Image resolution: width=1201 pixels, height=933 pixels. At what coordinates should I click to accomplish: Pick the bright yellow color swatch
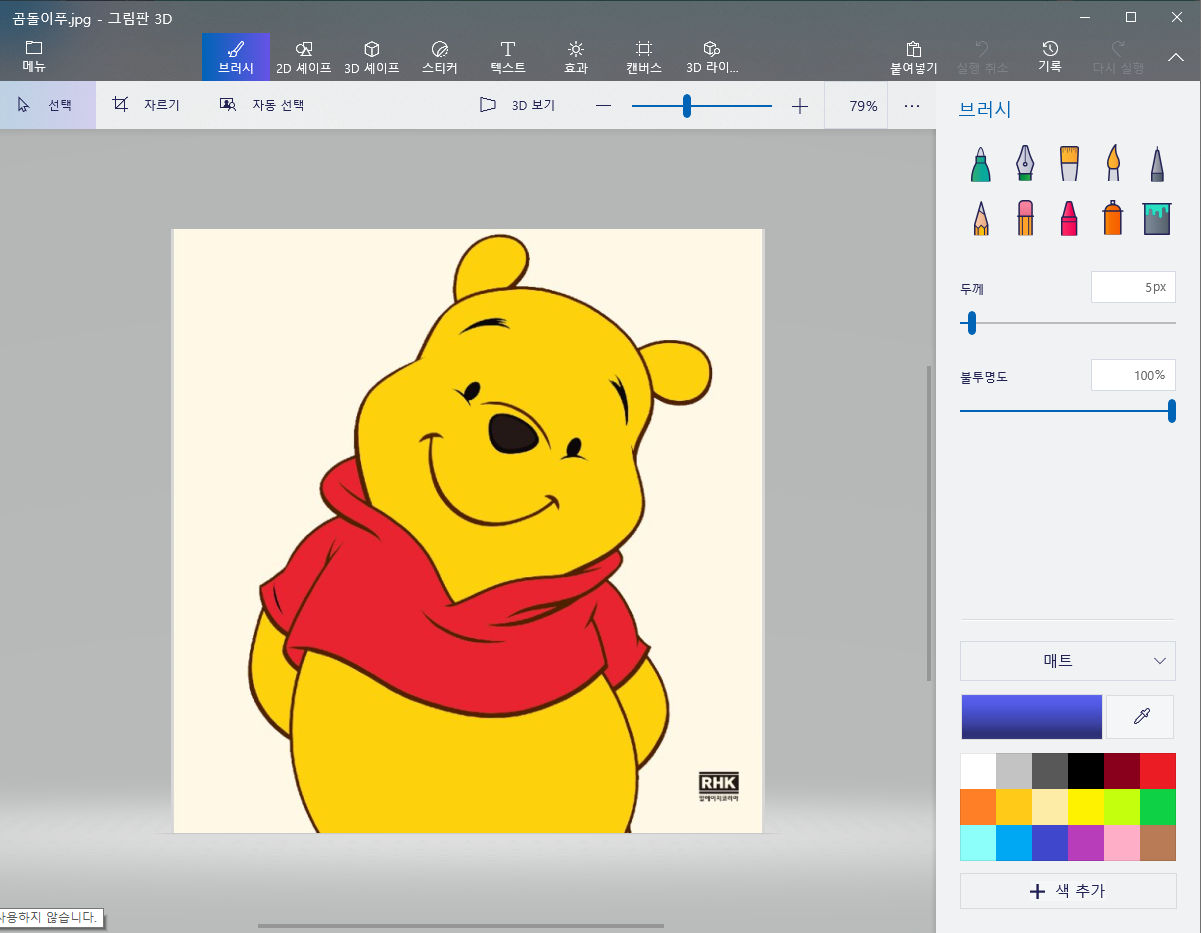point(1086,808)
